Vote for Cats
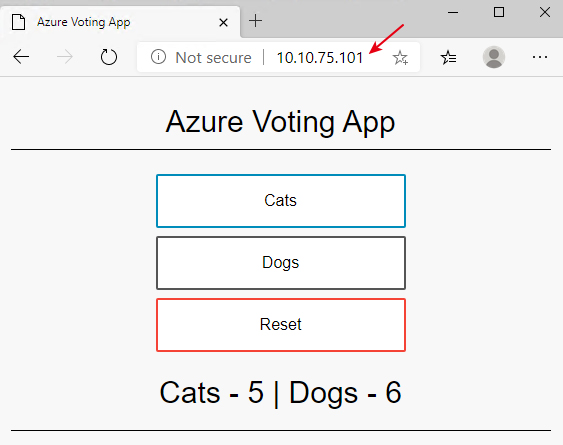The height and width of the screenshot is (445, 563). 281,201
